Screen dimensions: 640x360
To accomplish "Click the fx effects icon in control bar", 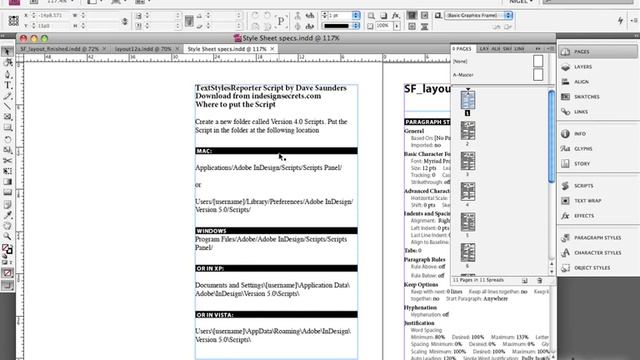I will click(x=396, y=16).
